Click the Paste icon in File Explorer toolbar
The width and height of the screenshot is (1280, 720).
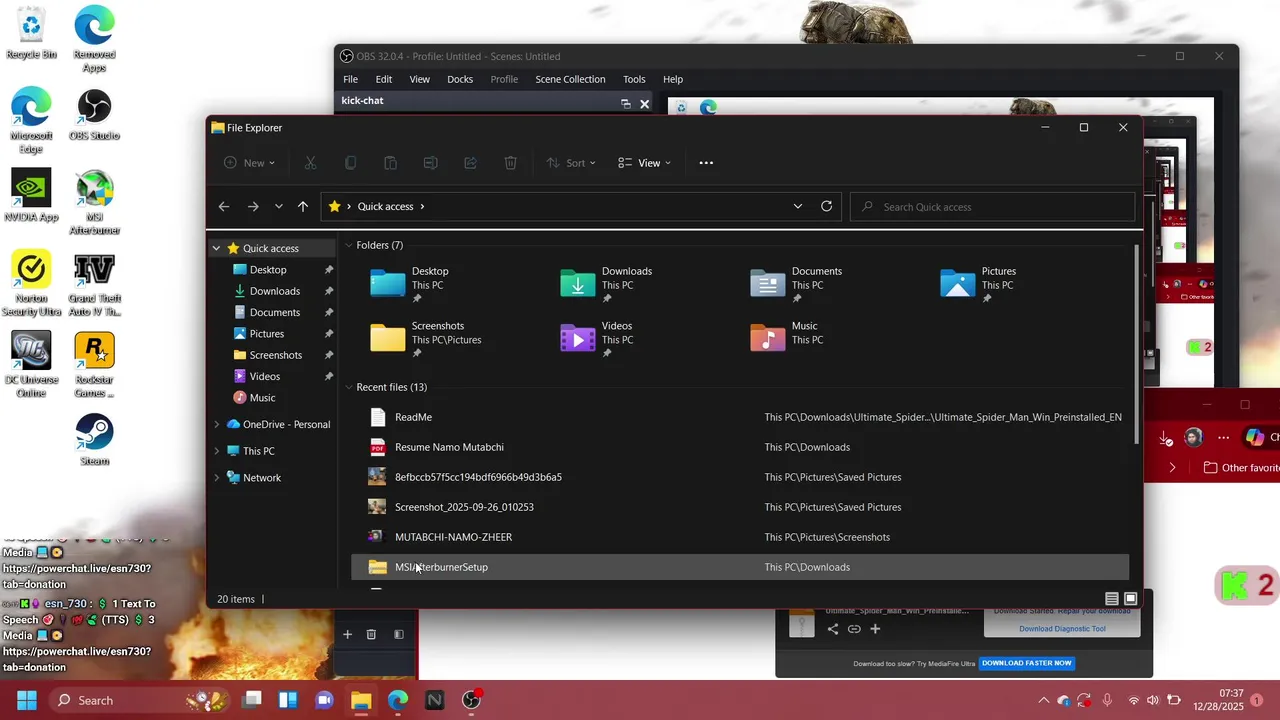pyautogui.click(x=390, y=163)
